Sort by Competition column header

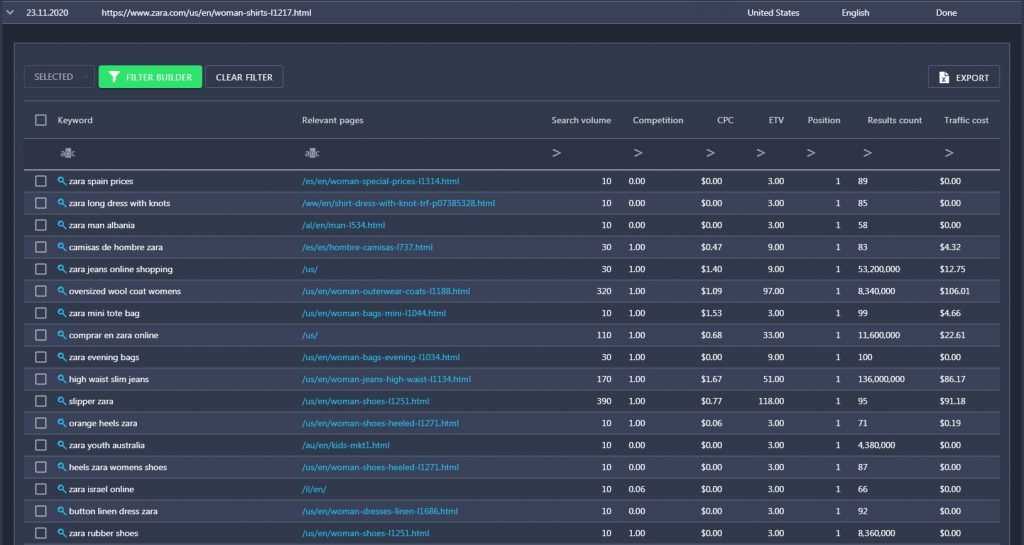coord(658,120)
